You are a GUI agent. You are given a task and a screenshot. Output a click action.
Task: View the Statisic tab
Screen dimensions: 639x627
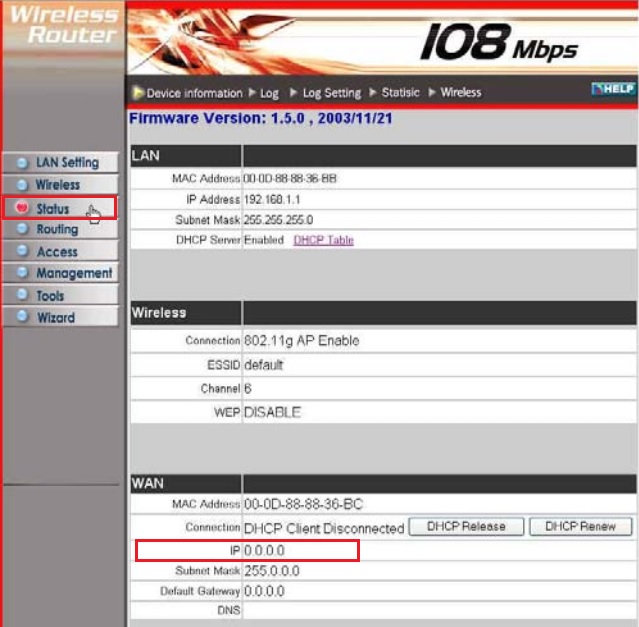[x=401, y=92]
